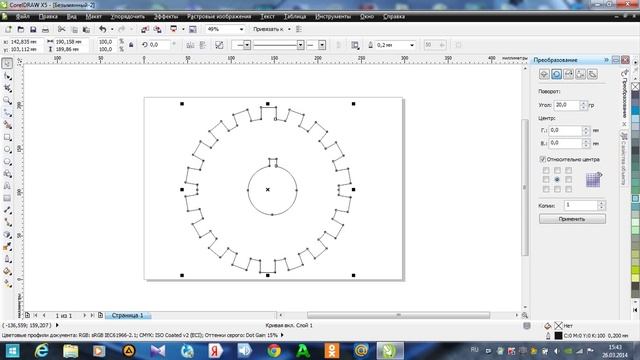Open the application launcher dropdown arrow
Image resolution: width=640 pixels, height=360 pixels.
point(183,29)
